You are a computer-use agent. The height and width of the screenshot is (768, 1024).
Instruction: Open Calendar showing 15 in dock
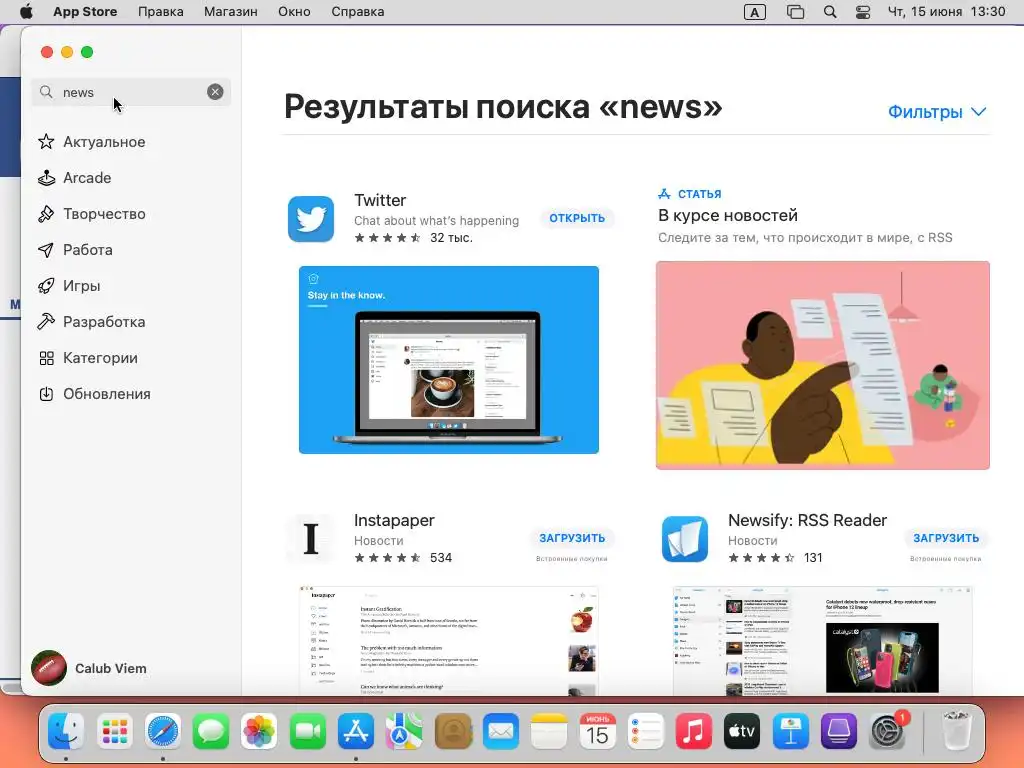tap(598, 731)
